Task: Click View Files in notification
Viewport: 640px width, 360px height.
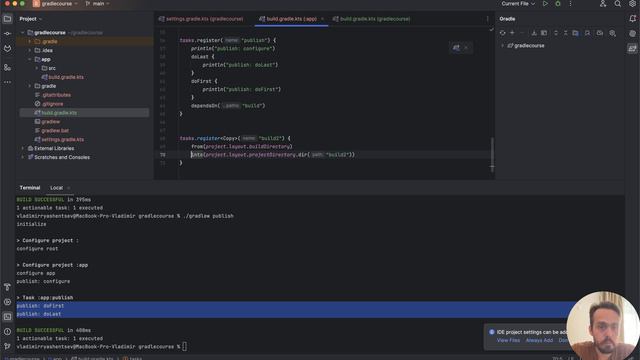Action: [x=508, y=340]
